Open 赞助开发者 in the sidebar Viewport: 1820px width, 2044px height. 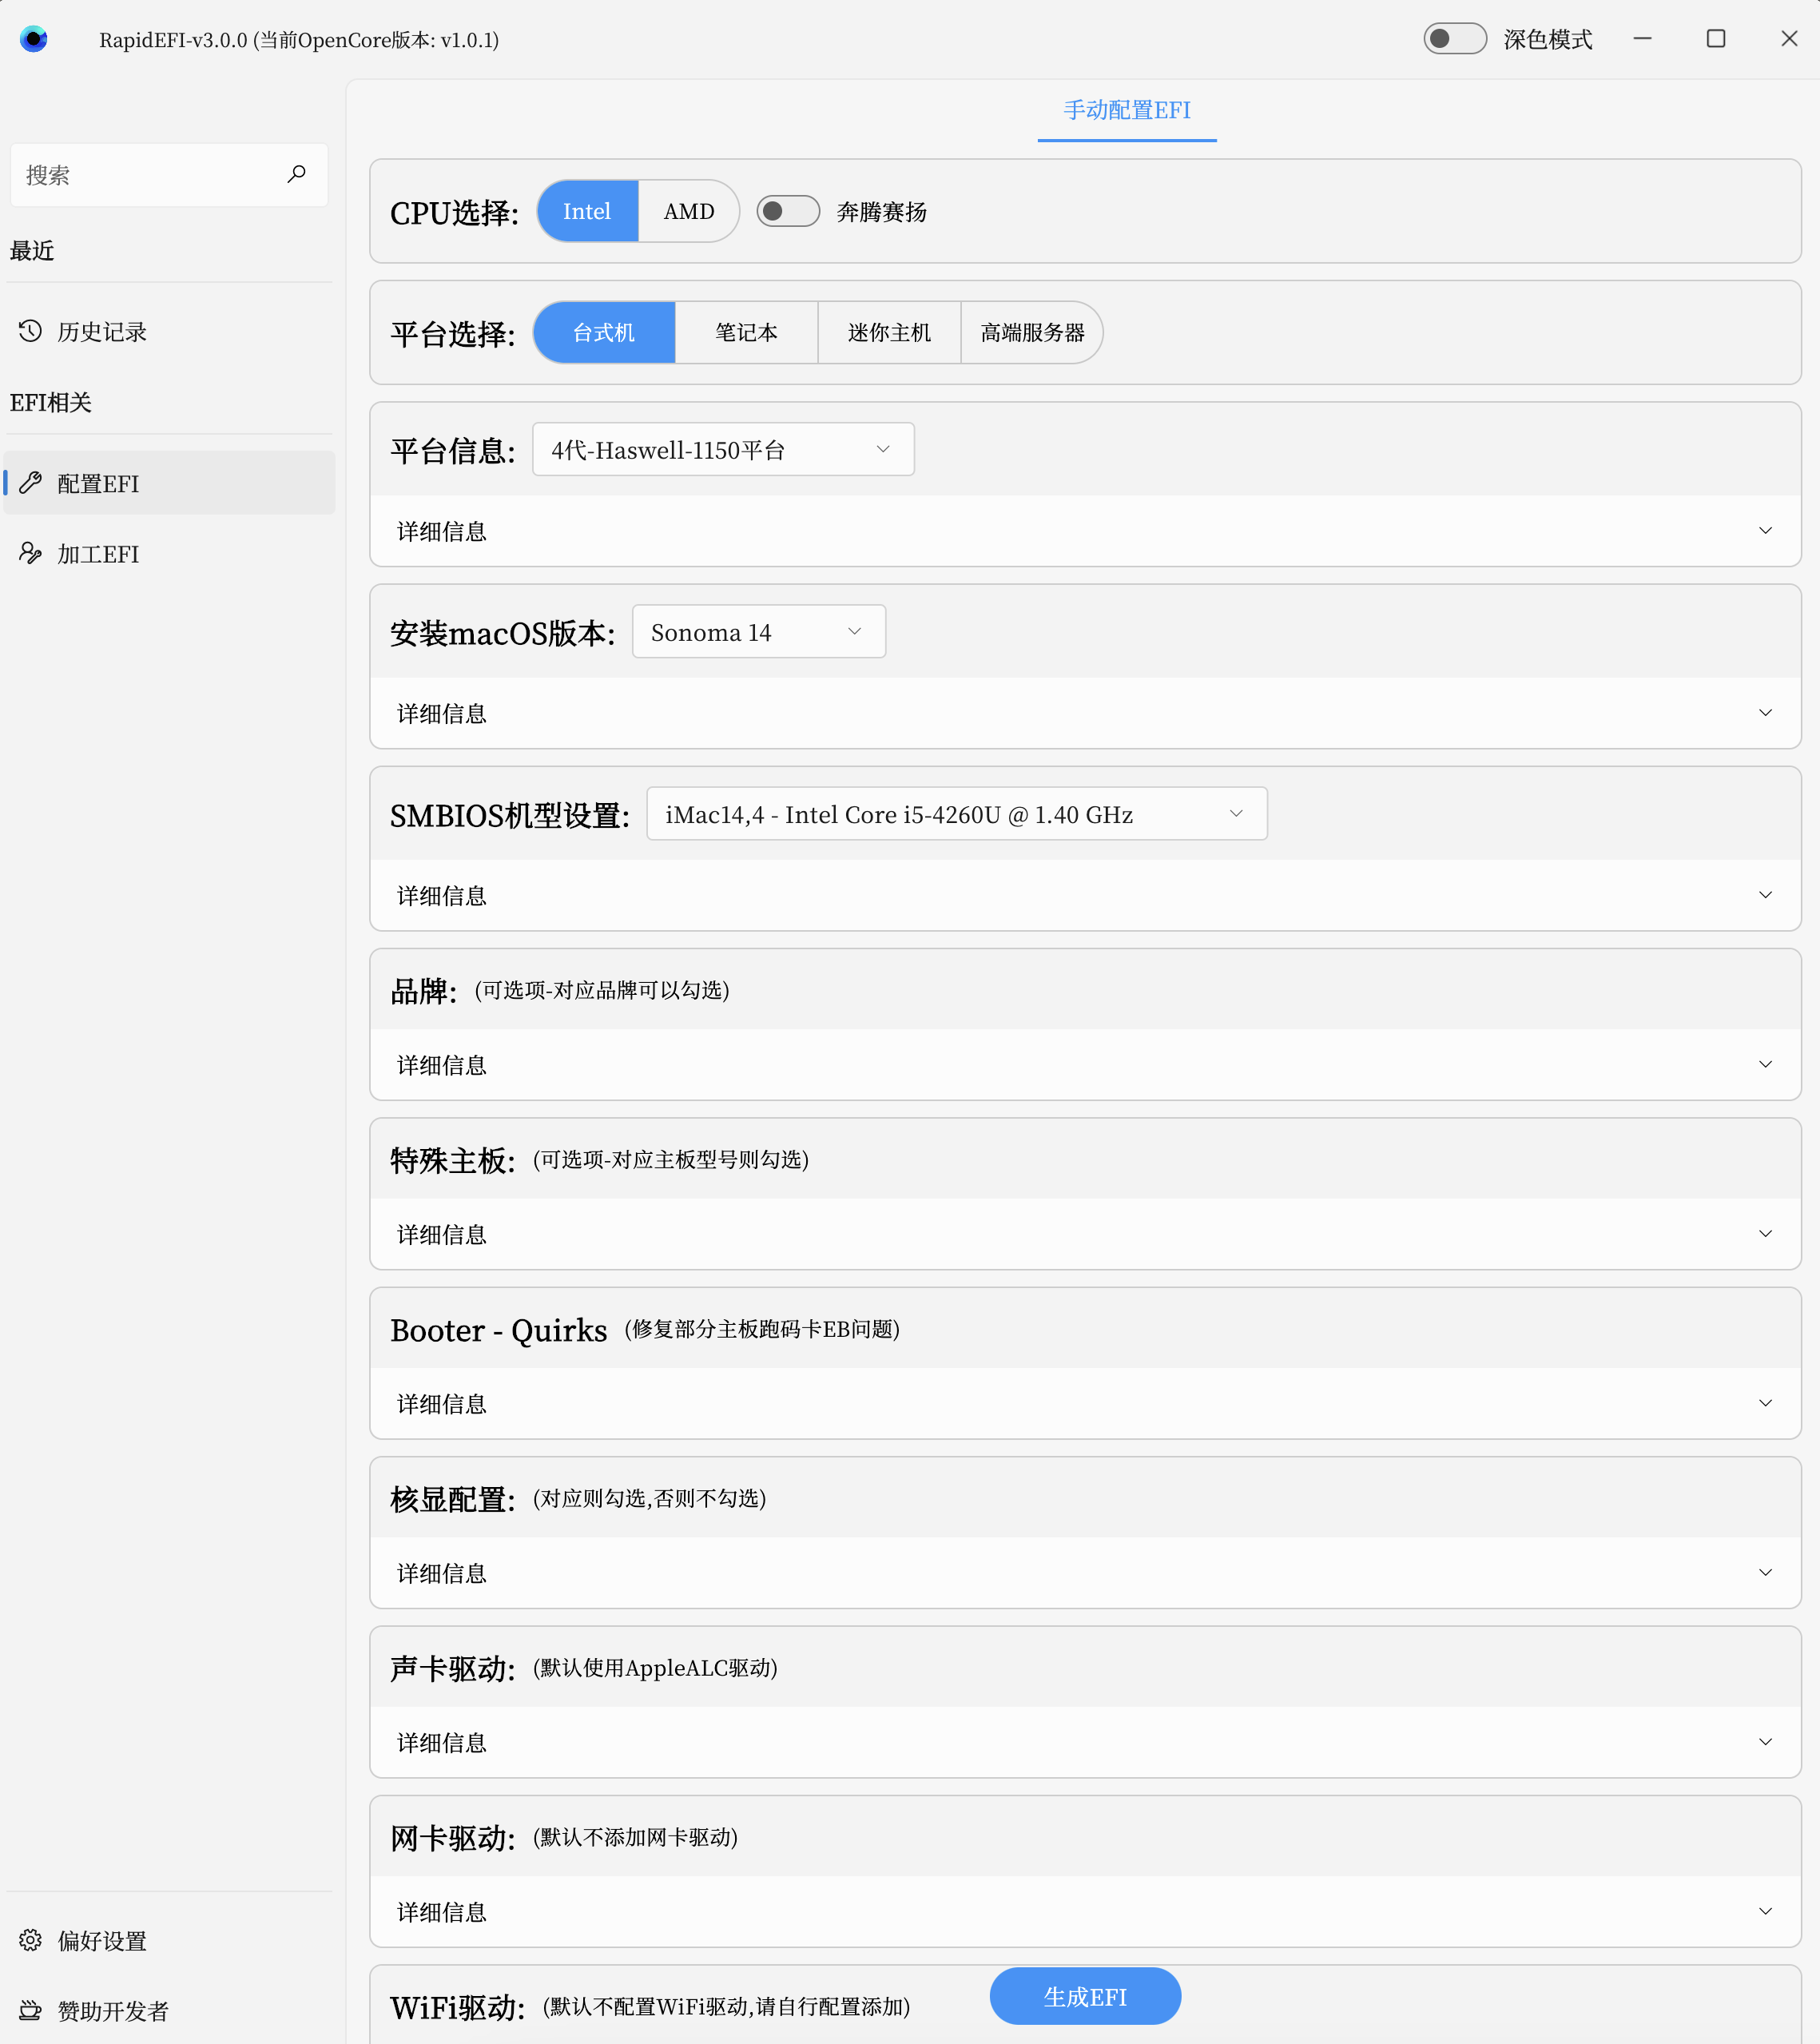point(169,2010)
